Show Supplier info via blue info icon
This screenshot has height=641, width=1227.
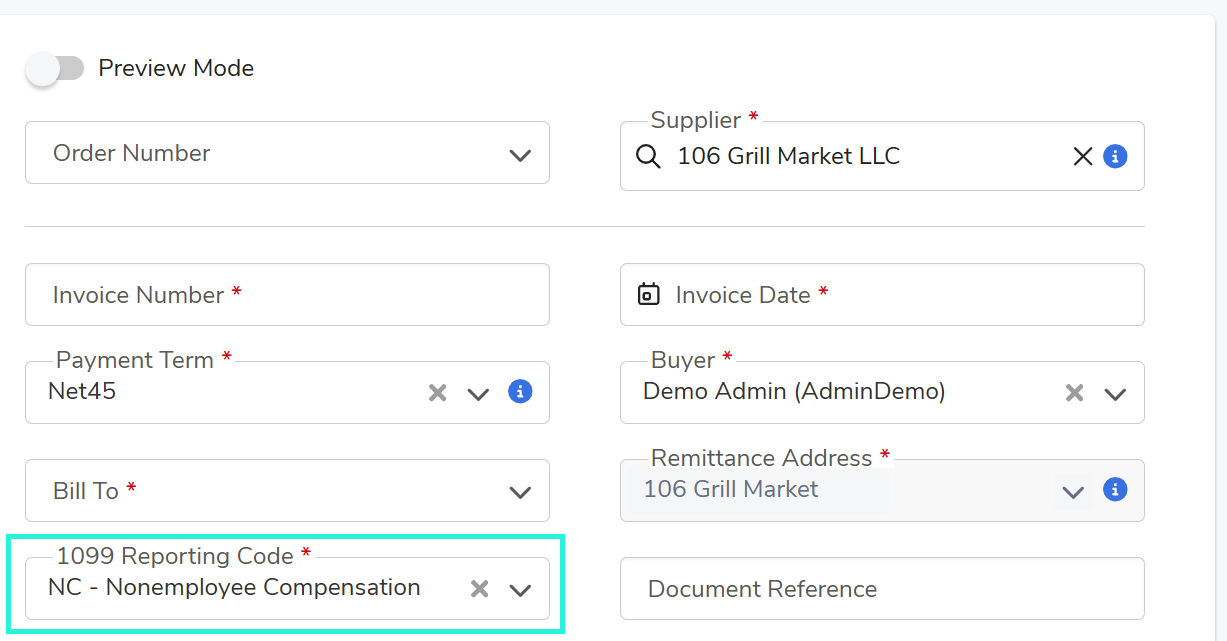coord(1115,157)
